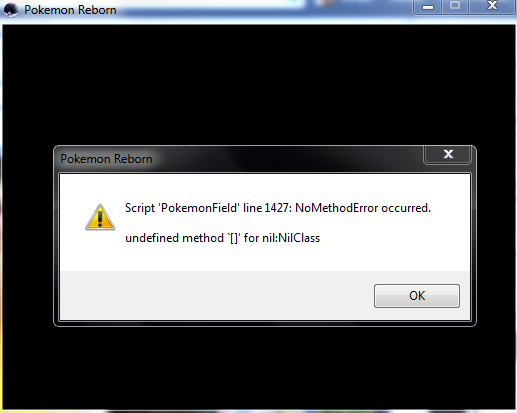Click the black game area above the dialog
The height and width of the screenshot is (413, 517).
[x=259, y=85]
